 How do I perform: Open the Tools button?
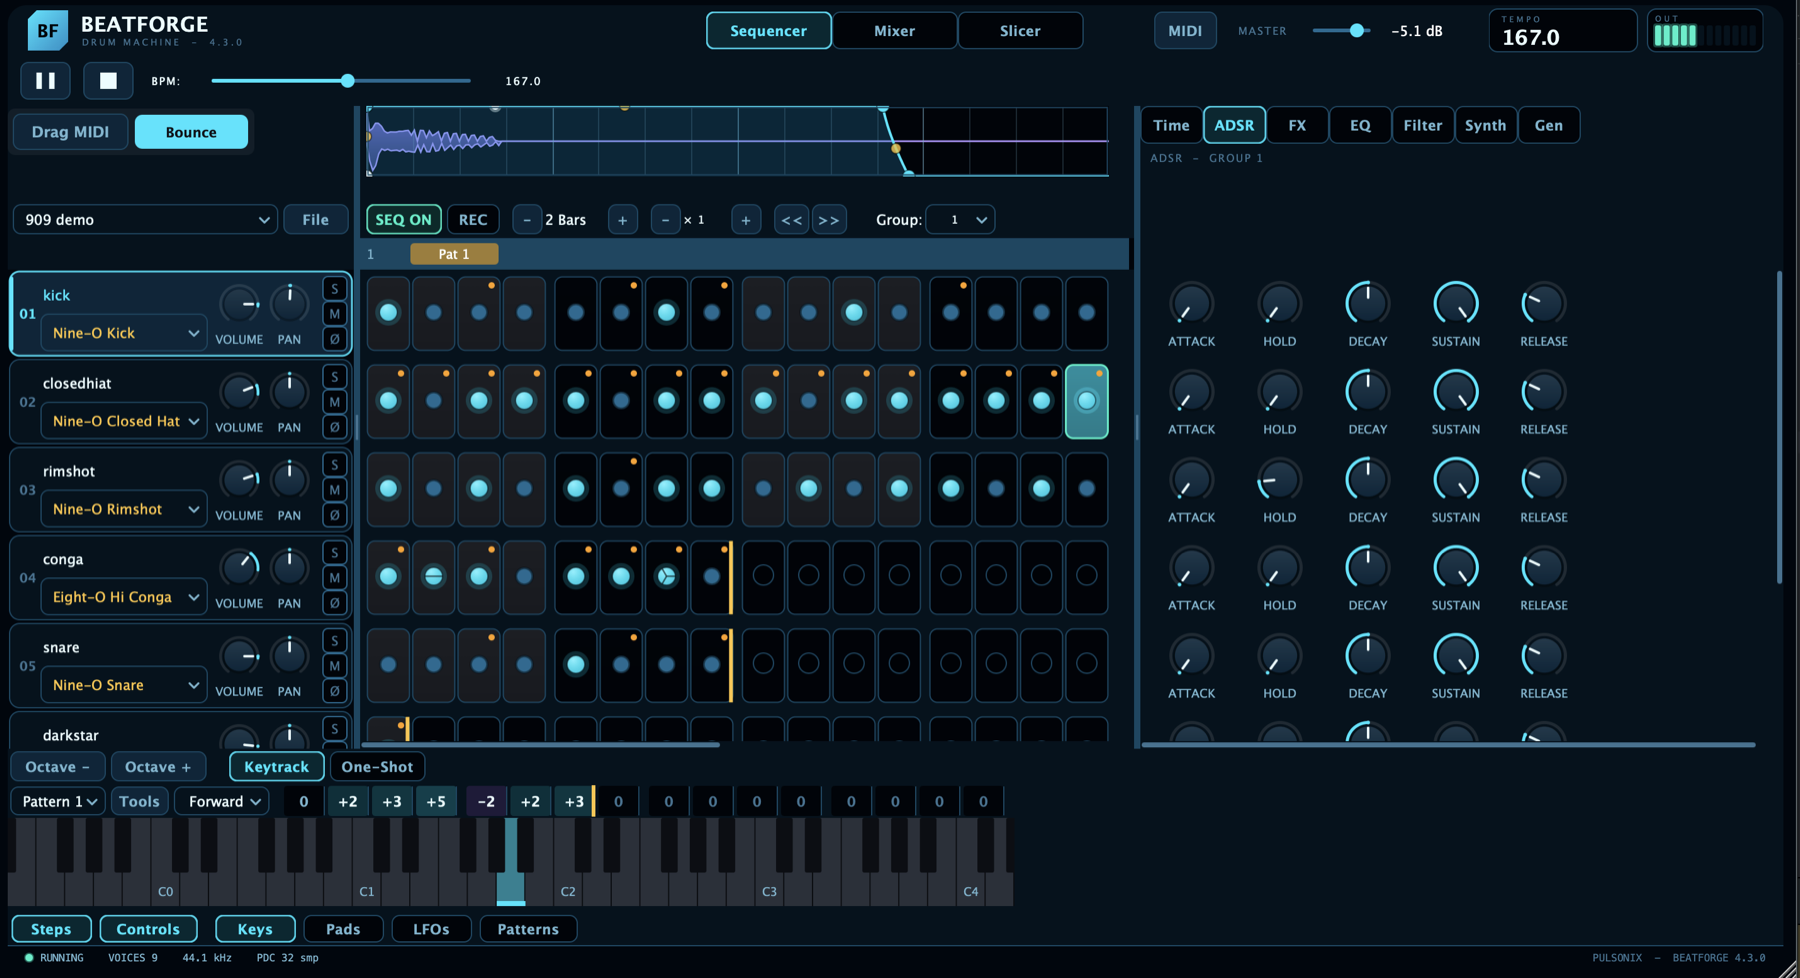139,802
